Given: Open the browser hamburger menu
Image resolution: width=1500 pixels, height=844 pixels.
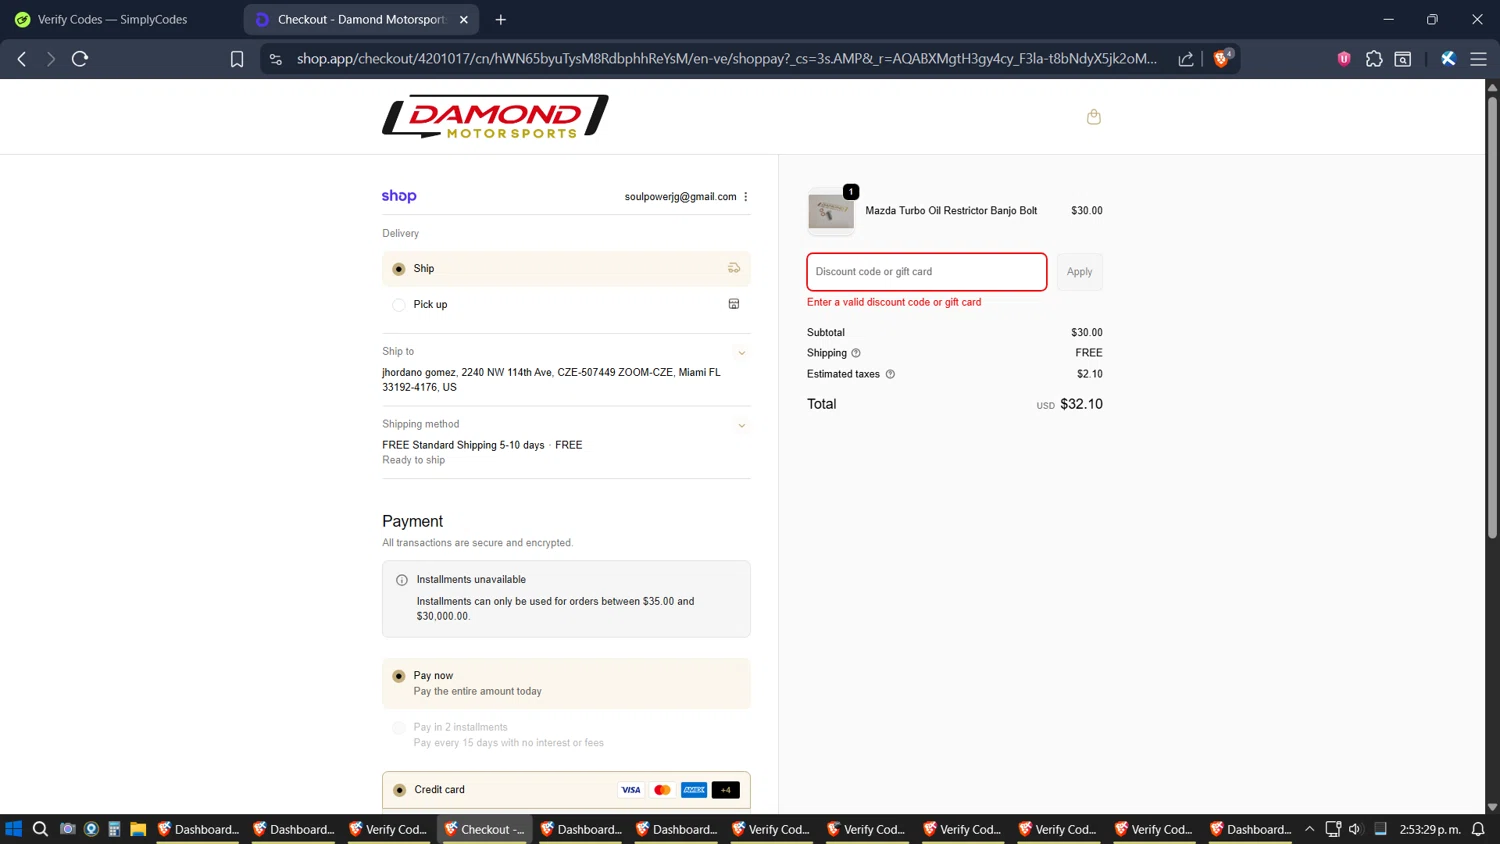Looking at the screenshot, I should (1478, 59).
